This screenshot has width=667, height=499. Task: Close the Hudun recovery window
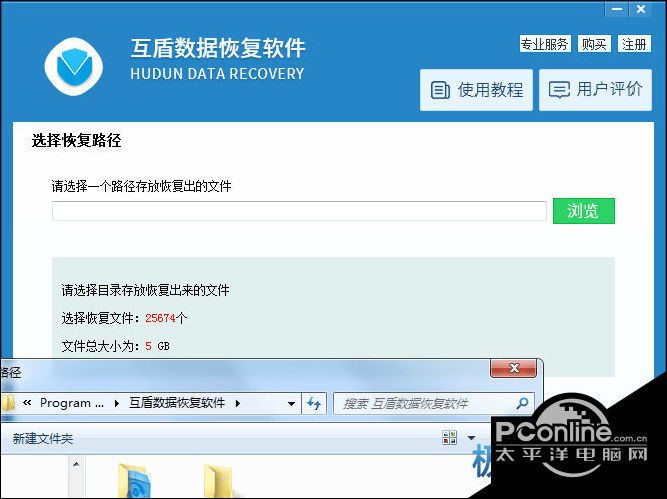(641, 9)
